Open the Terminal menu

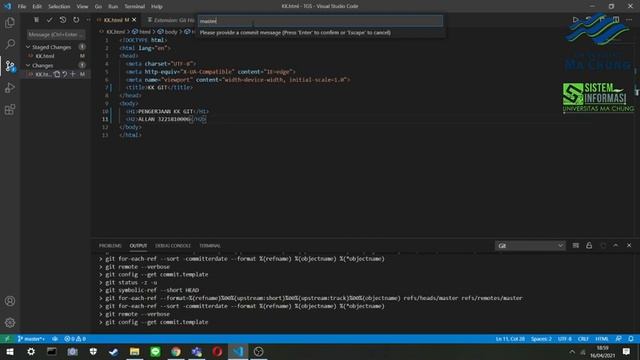(x=135, y=7)
